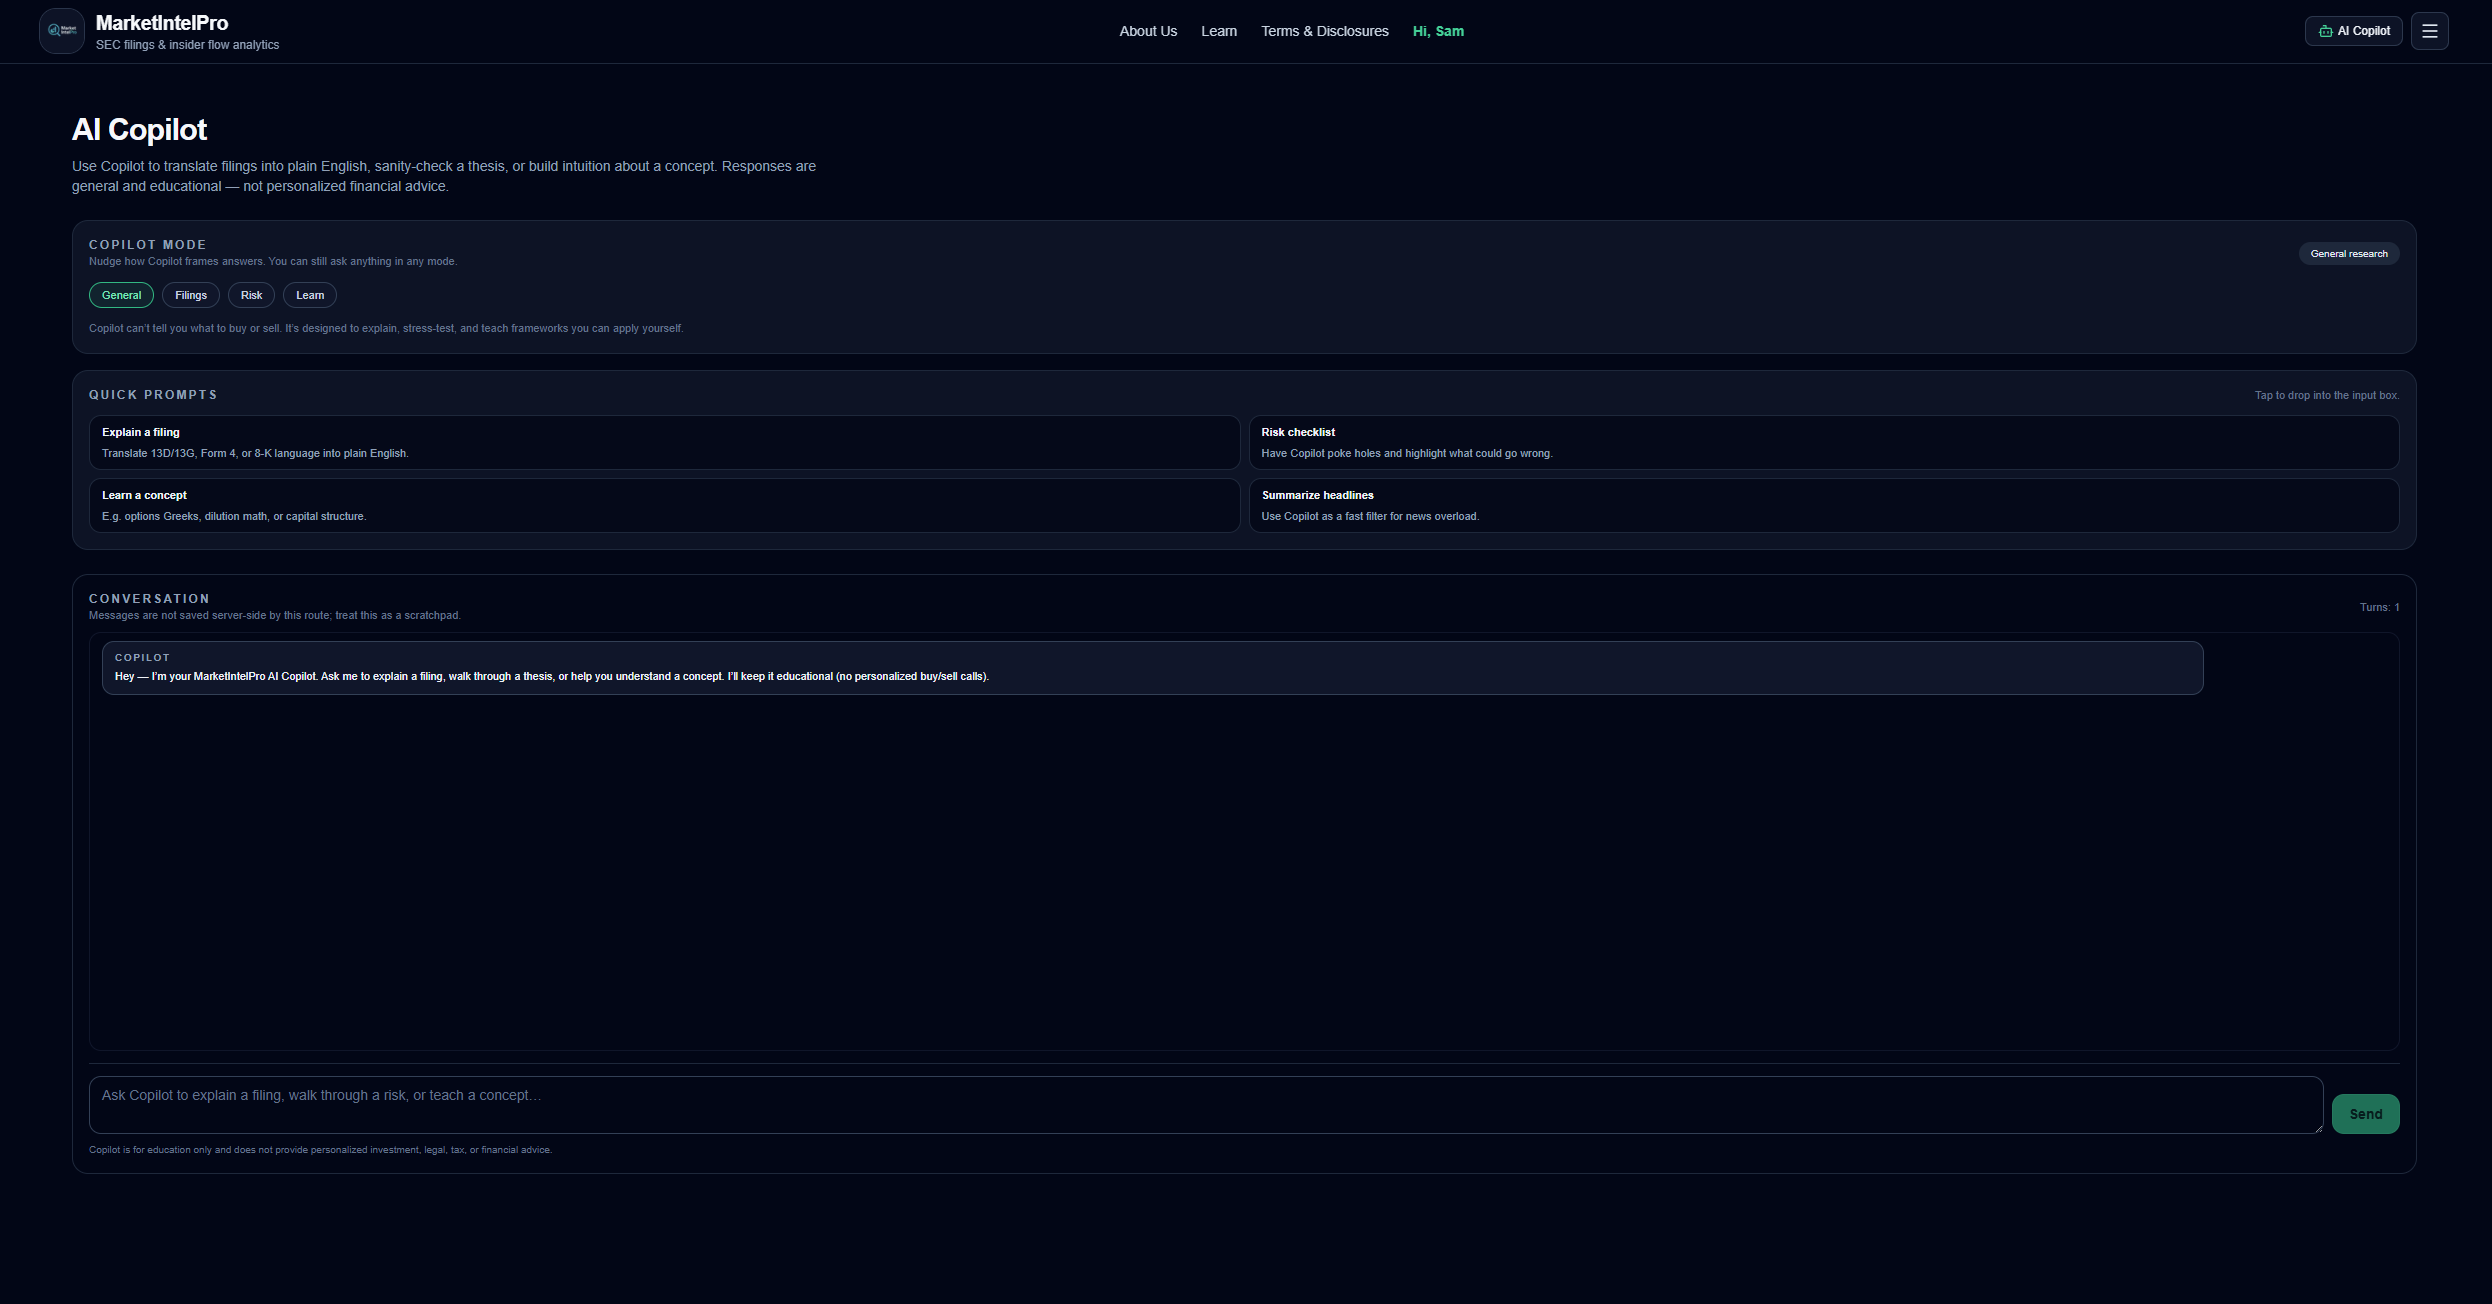This screenshot has height=1304, width=2492.
Task: Activate the Learn copilot mode
Action: tap(309, 295)
